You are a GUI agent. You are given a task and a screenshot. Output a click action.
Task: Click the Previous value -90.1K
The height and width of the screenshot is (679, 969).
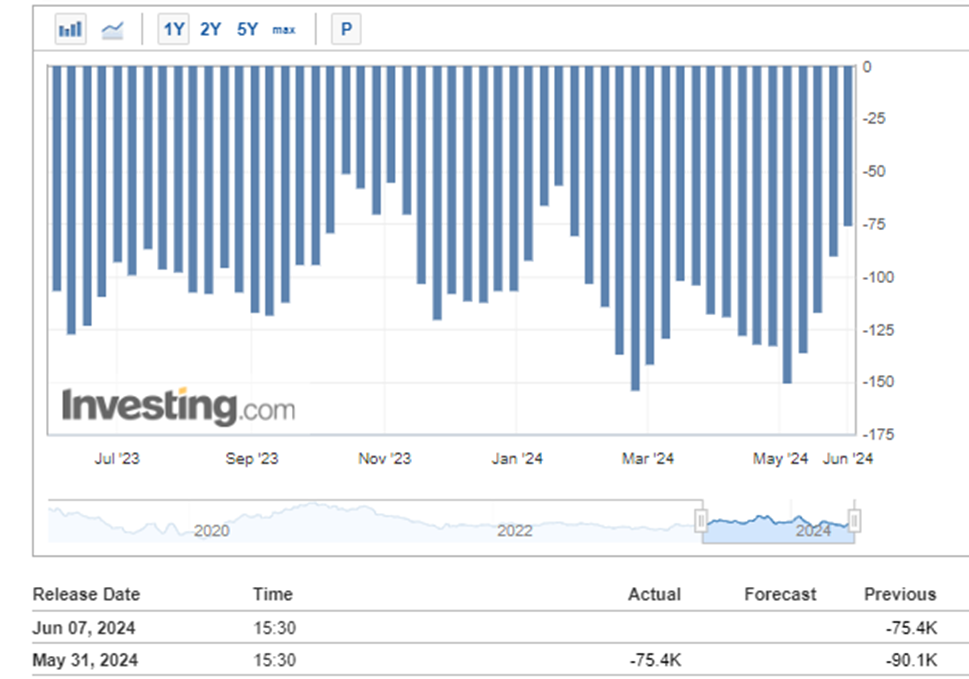[x=912, y=660]
